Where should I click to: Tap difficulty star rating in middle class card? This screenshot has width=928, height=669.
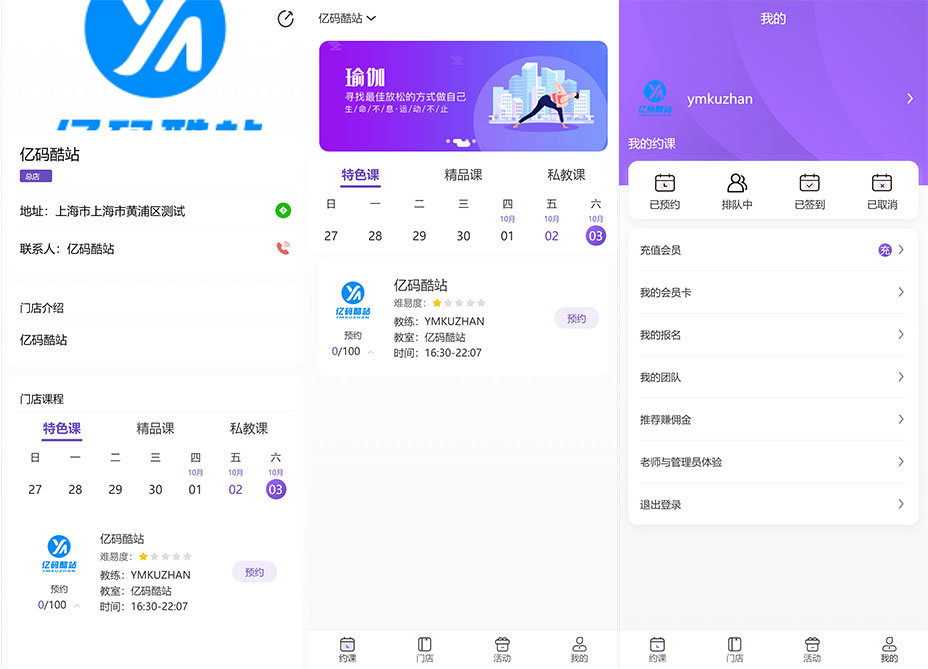click(x=459, y=303)
